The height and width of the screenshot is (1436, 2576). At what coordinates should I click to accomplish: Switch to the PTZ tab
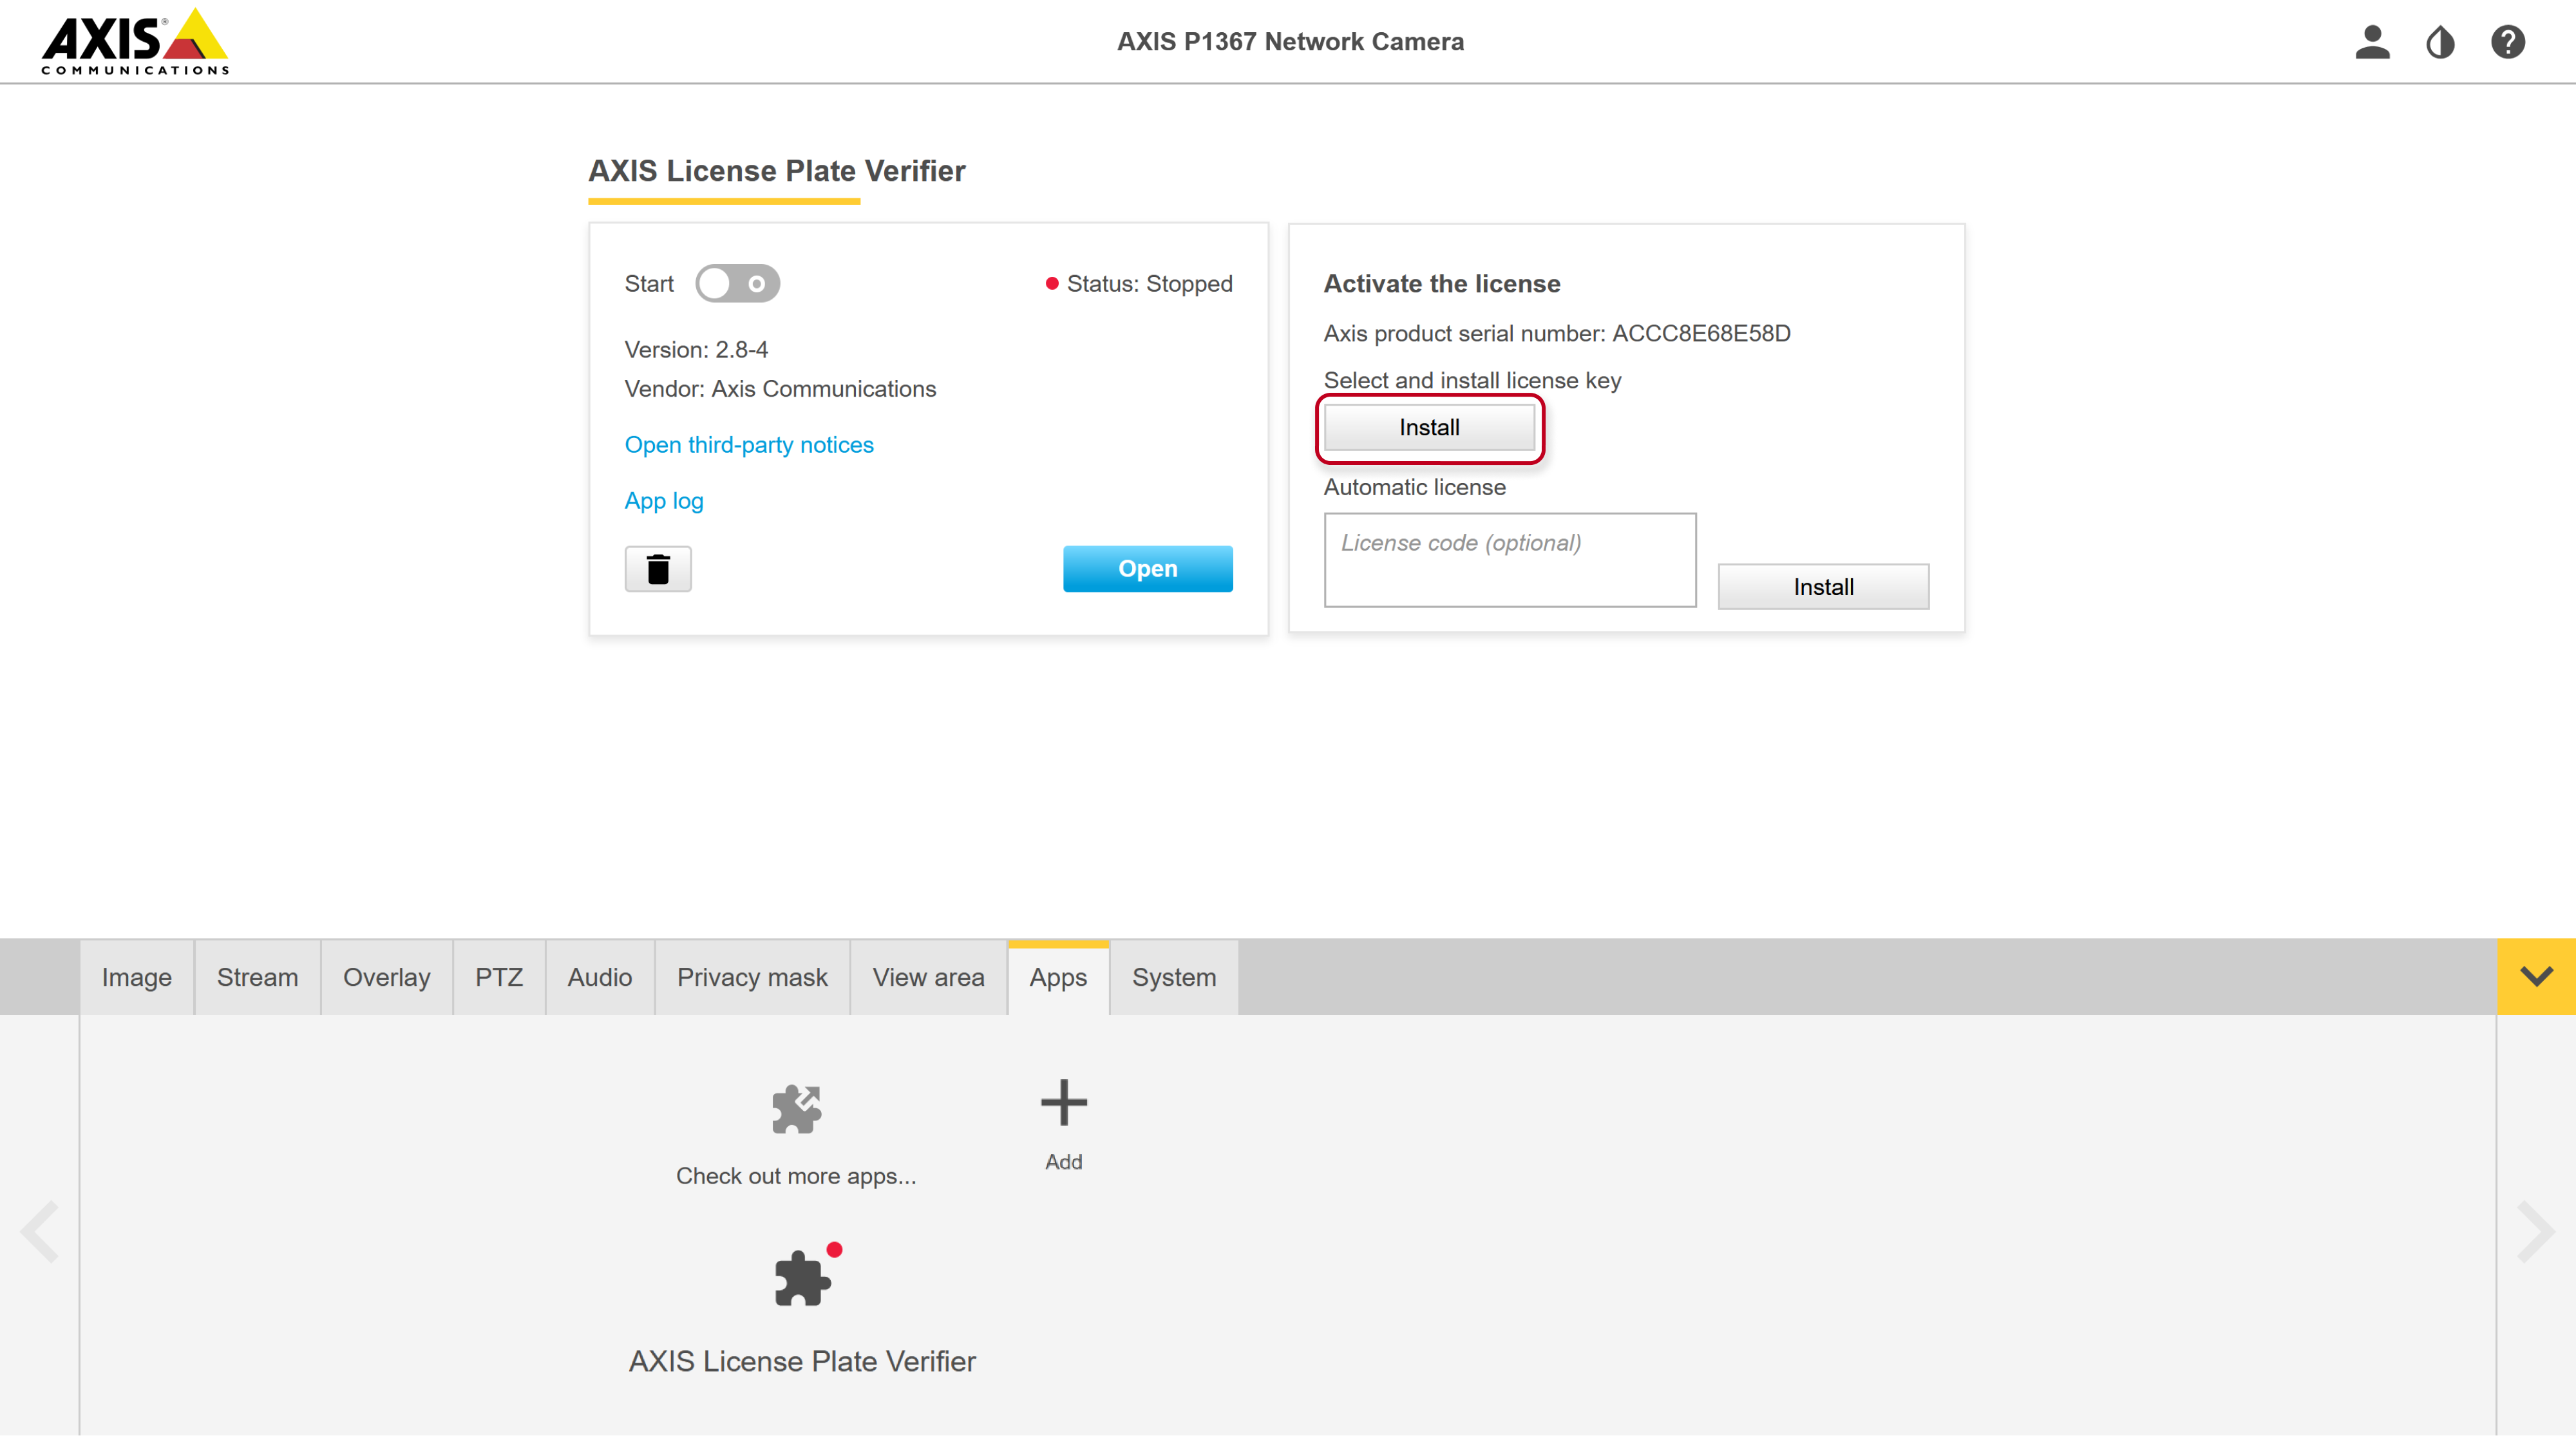tap(499, 977)
